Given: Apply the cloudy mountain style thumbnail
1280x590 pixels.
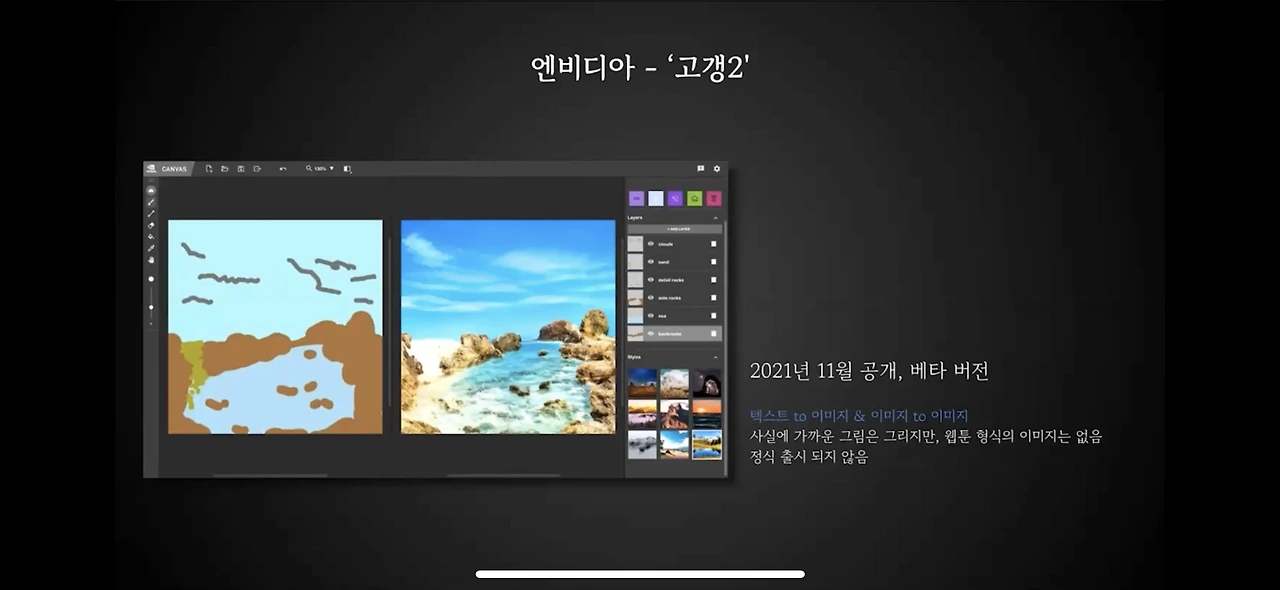Looking at the screenshot, I should tap(675, 383).
